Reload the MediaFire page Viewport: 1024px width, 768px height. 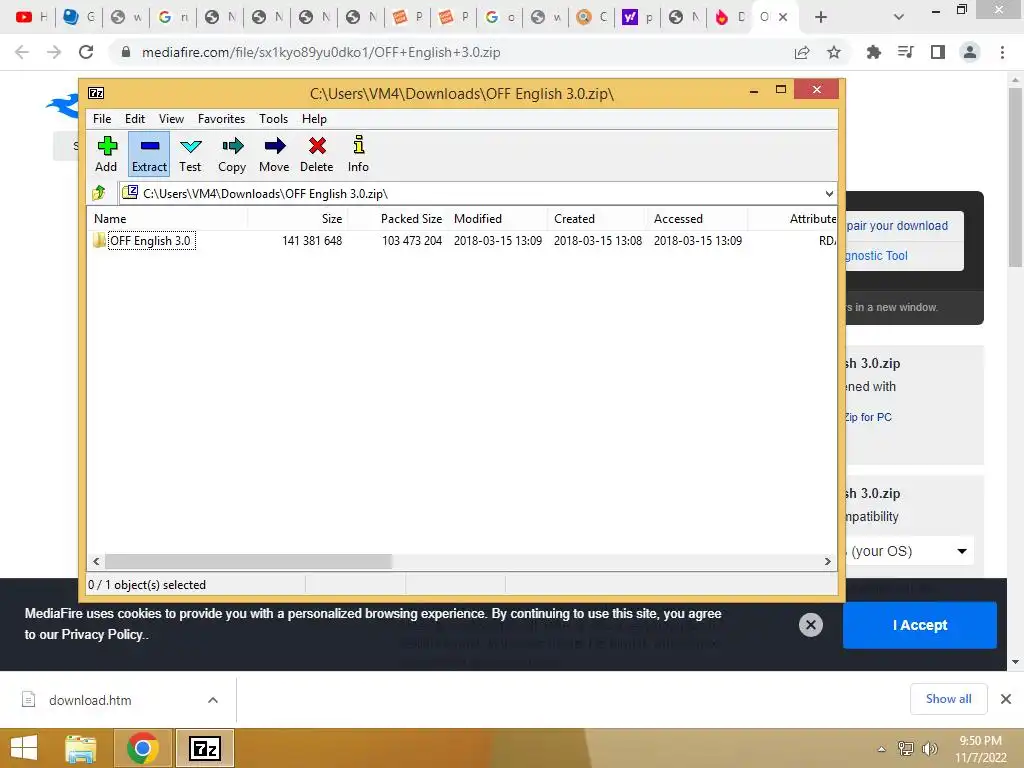coord(86,52)
